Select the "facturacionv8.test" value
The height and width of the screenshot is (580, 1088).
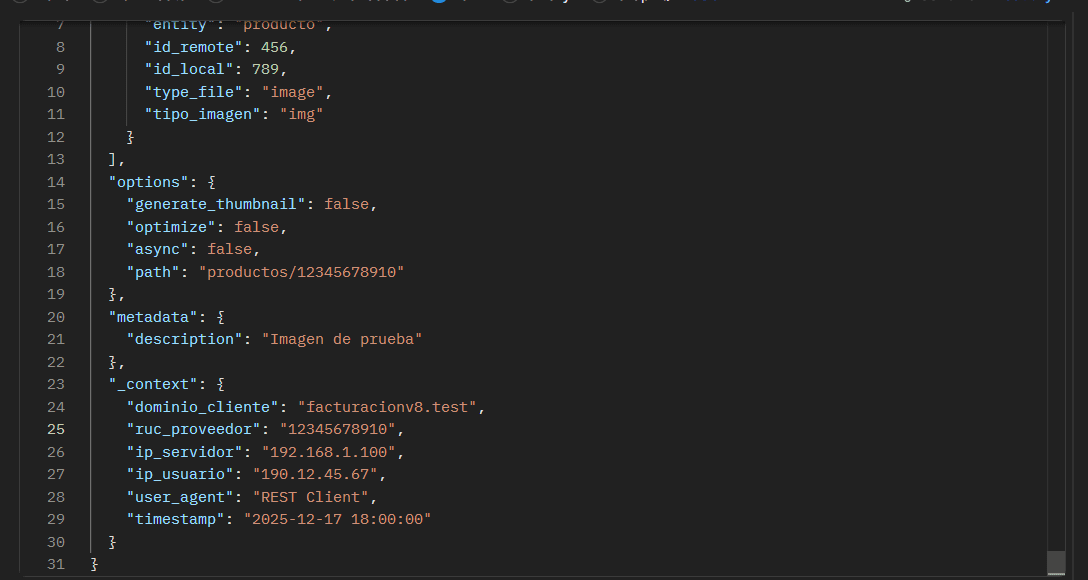[x=387, y=407]
